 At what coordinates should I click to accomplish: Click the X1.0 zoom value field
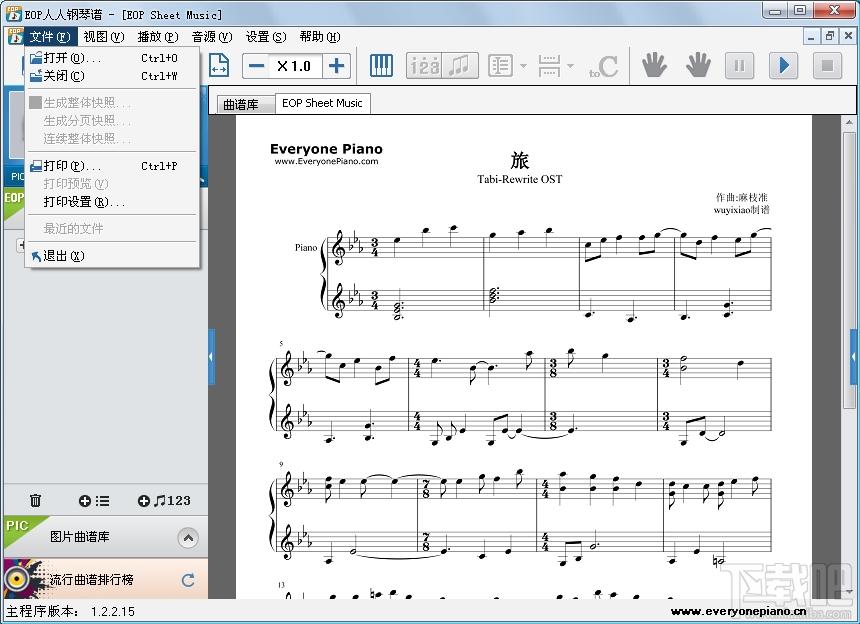(x=296, y=66)
